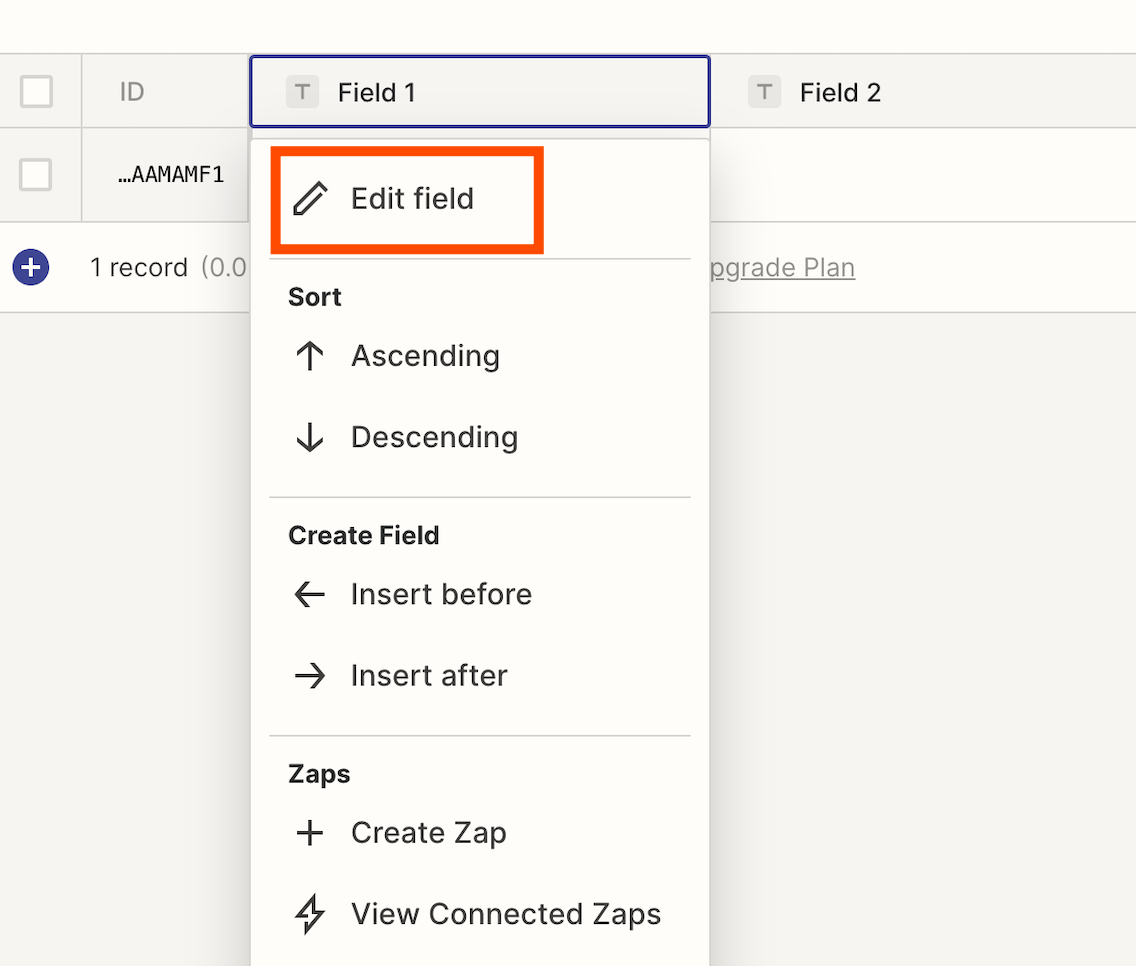Click the ascending sort arrow icon
The height and width of the screenshot is (966, 1136).
[x=310, y=356]
